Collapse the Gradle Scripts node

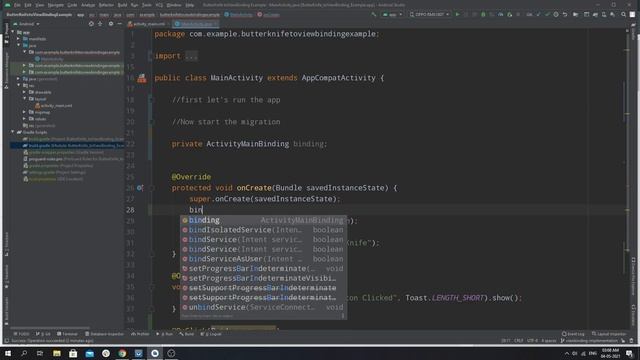pyautogui.click(x=13, y=132)
